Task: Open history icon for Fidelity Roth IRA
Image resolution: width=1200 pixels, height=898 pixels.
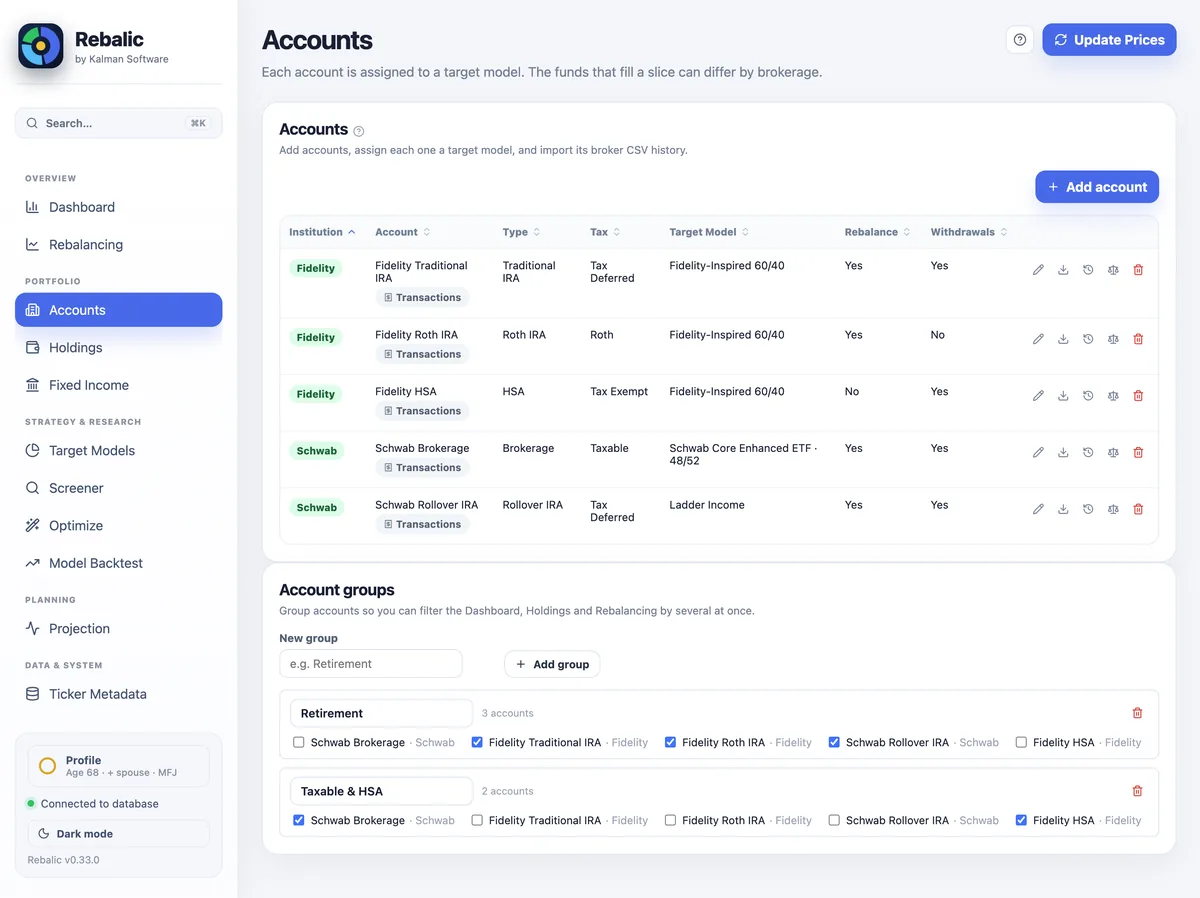Action: coord(1088,339)
